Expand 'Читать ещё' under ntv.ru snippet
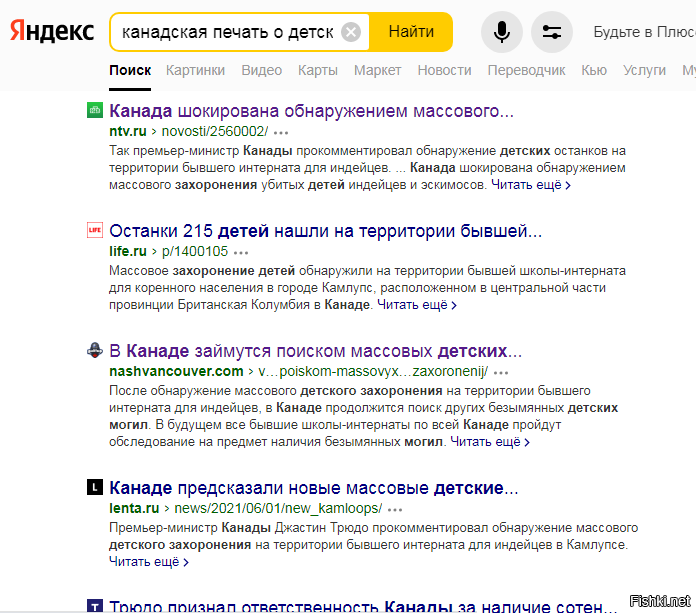This screenshot has width=696, height=613. tap(530, 185)
